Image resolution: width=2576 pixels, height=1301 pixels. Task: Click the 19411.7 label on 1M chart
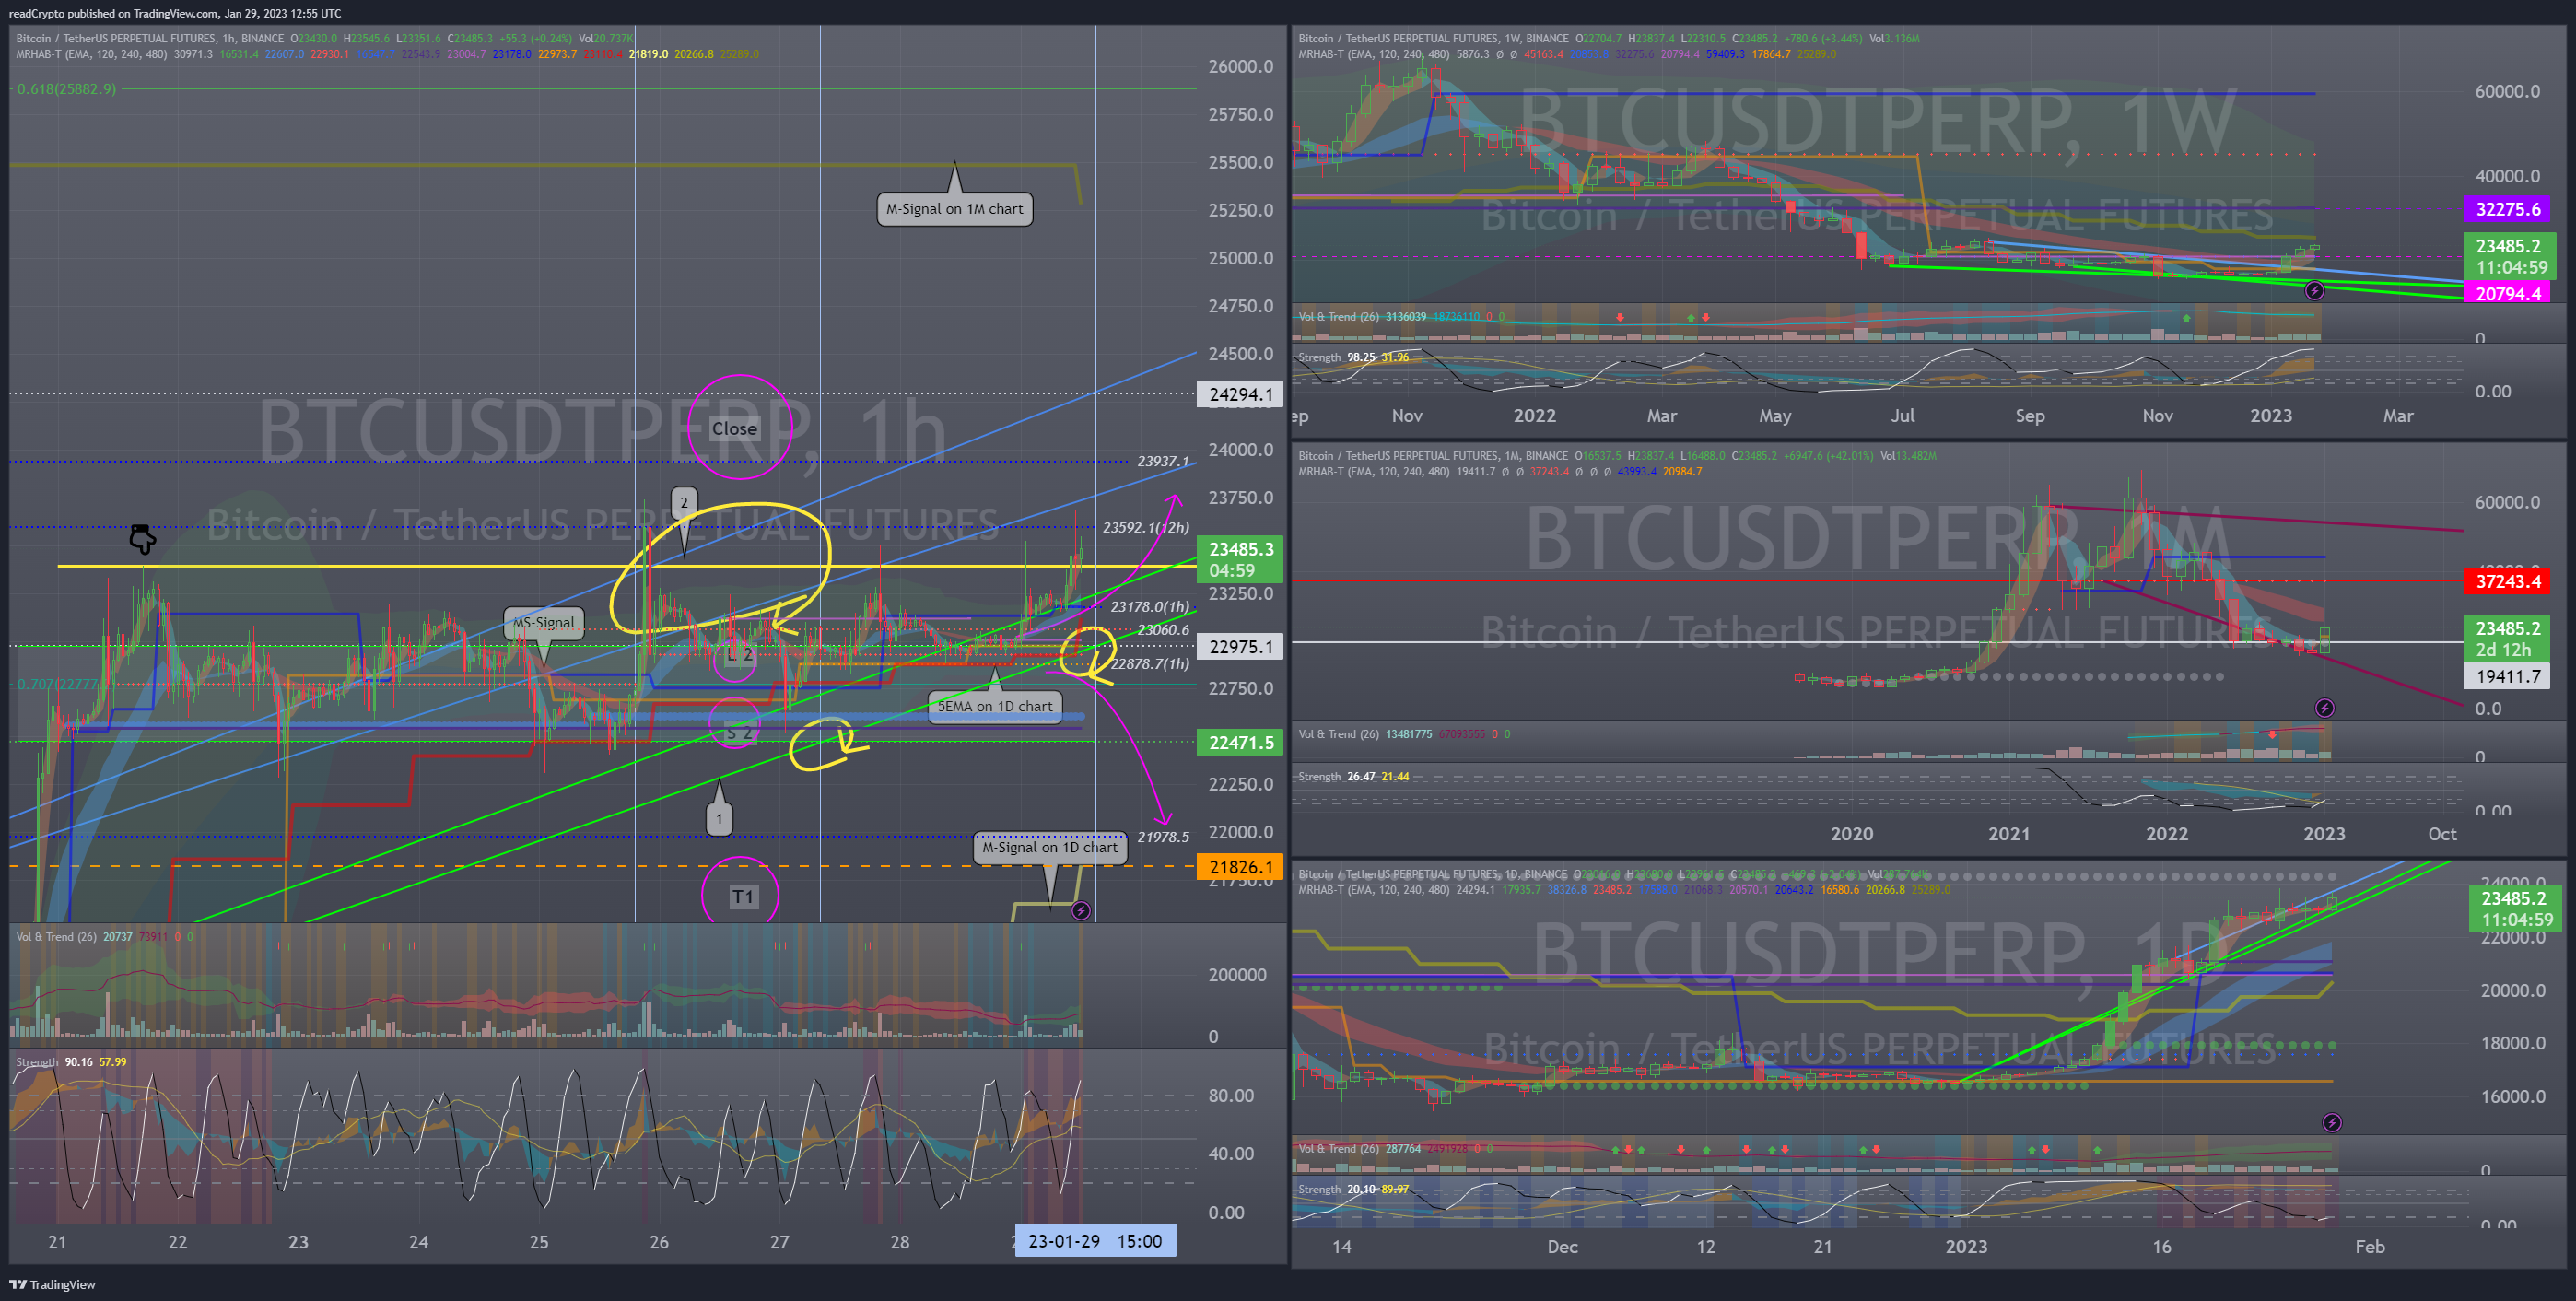tap(2507, 676)
